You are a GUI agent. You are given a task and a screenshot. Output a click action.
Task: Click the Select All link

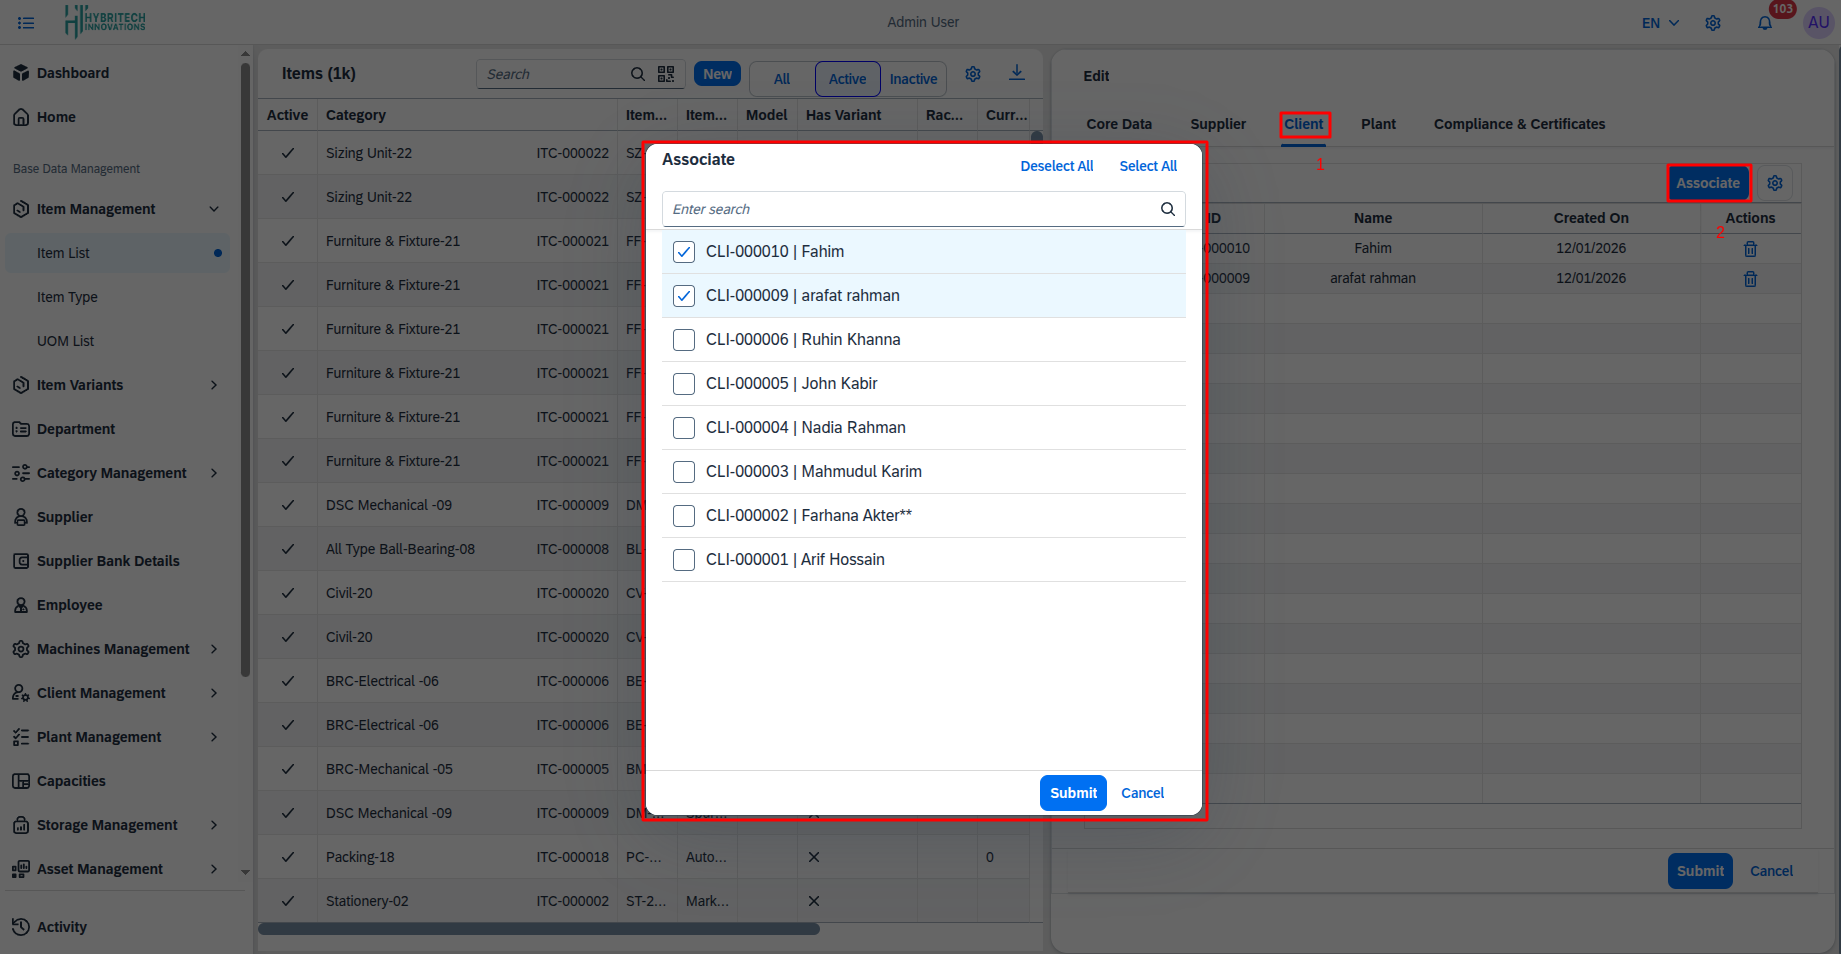(1147, 166)
